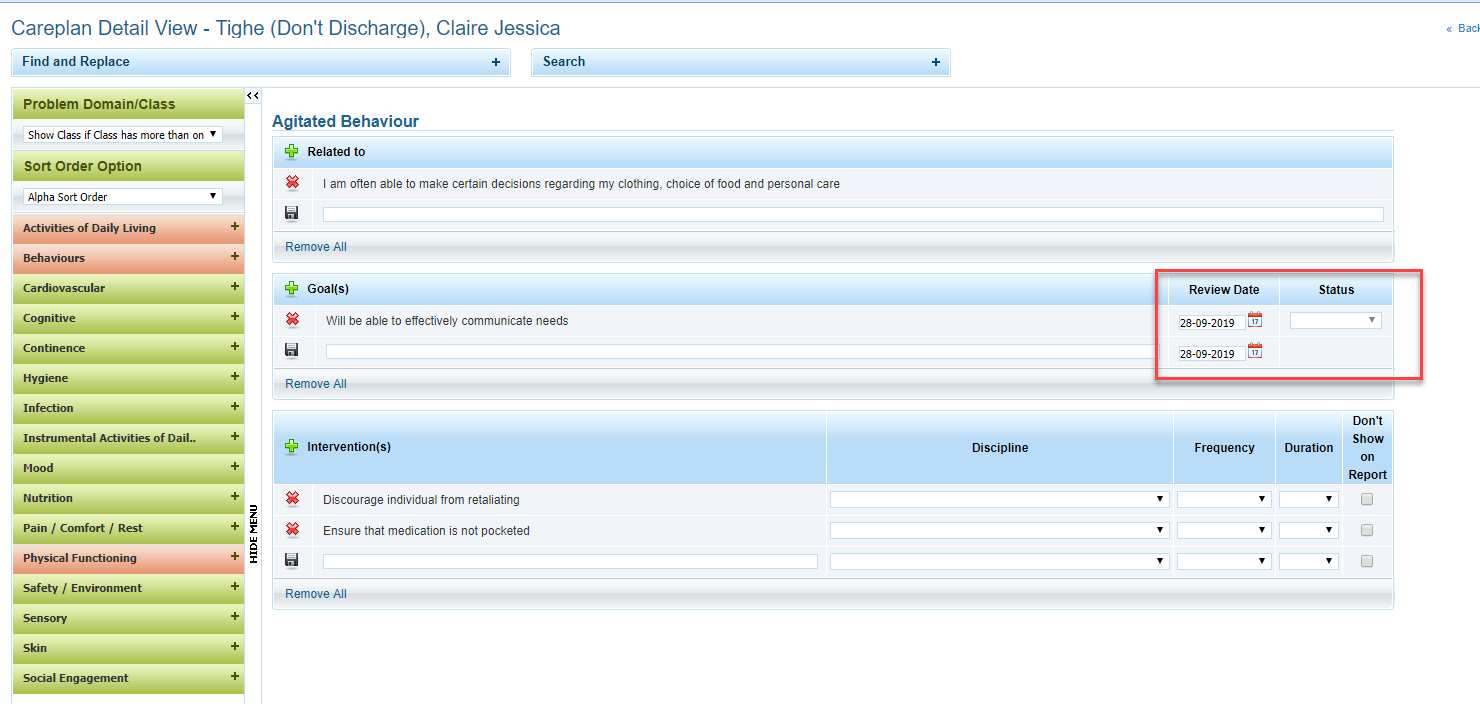Remove the effectively communicate needs goal
Image resolution: width=1480 pixels, height=704 pixels.
(x=292, y=320)
